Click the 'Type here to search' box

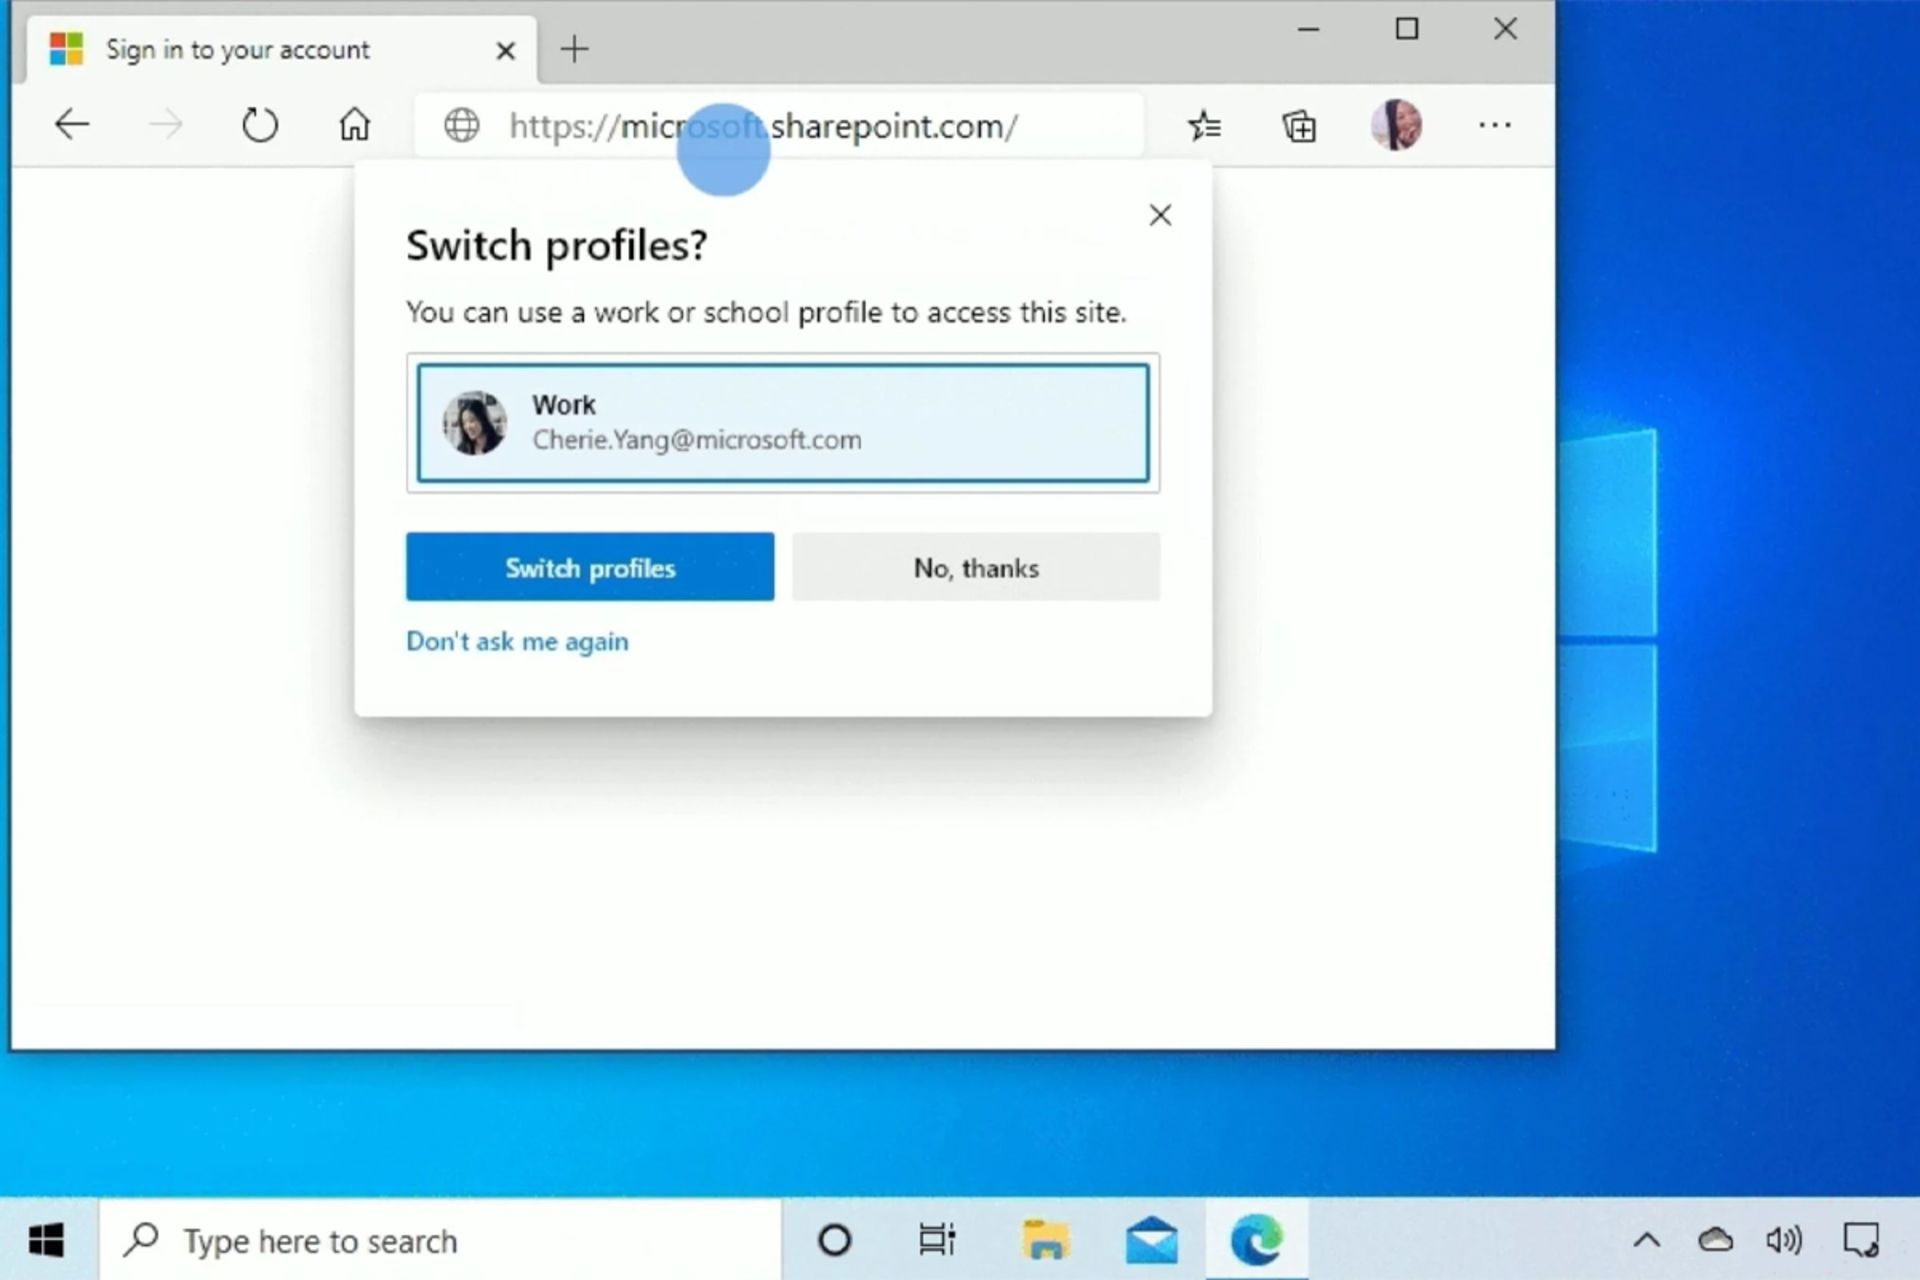(x=440, y=1240)
